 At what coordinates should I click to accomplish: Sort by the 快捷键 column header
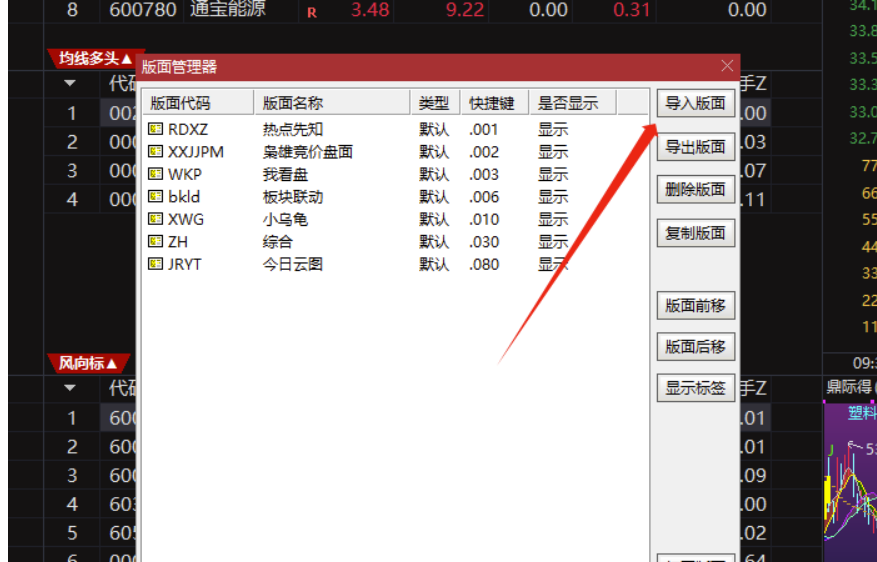pos(493,103)
